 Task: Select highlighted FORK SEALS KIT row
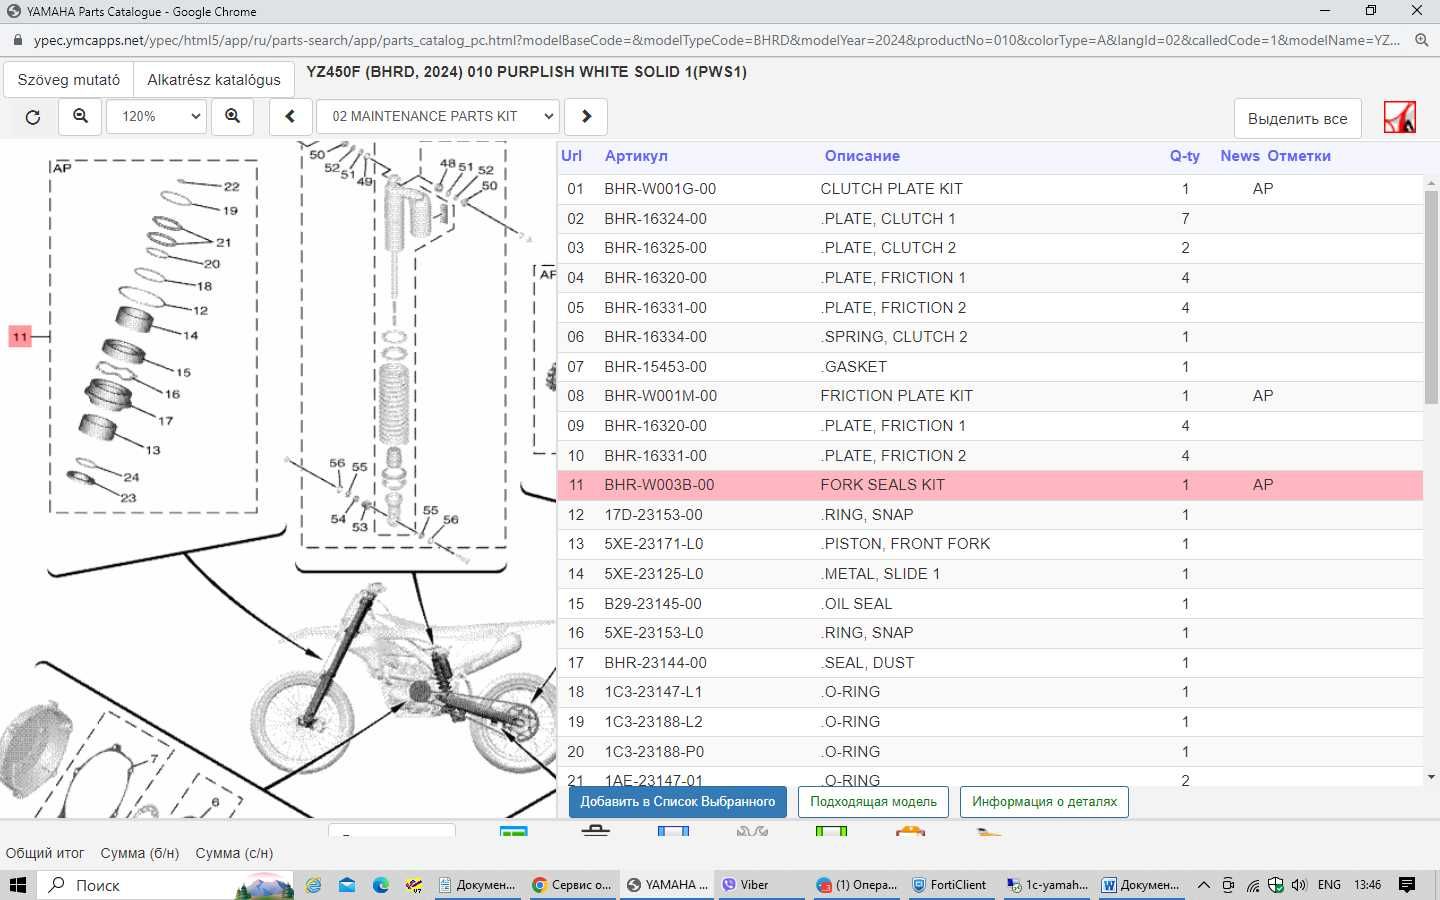[x=990, y=485]
